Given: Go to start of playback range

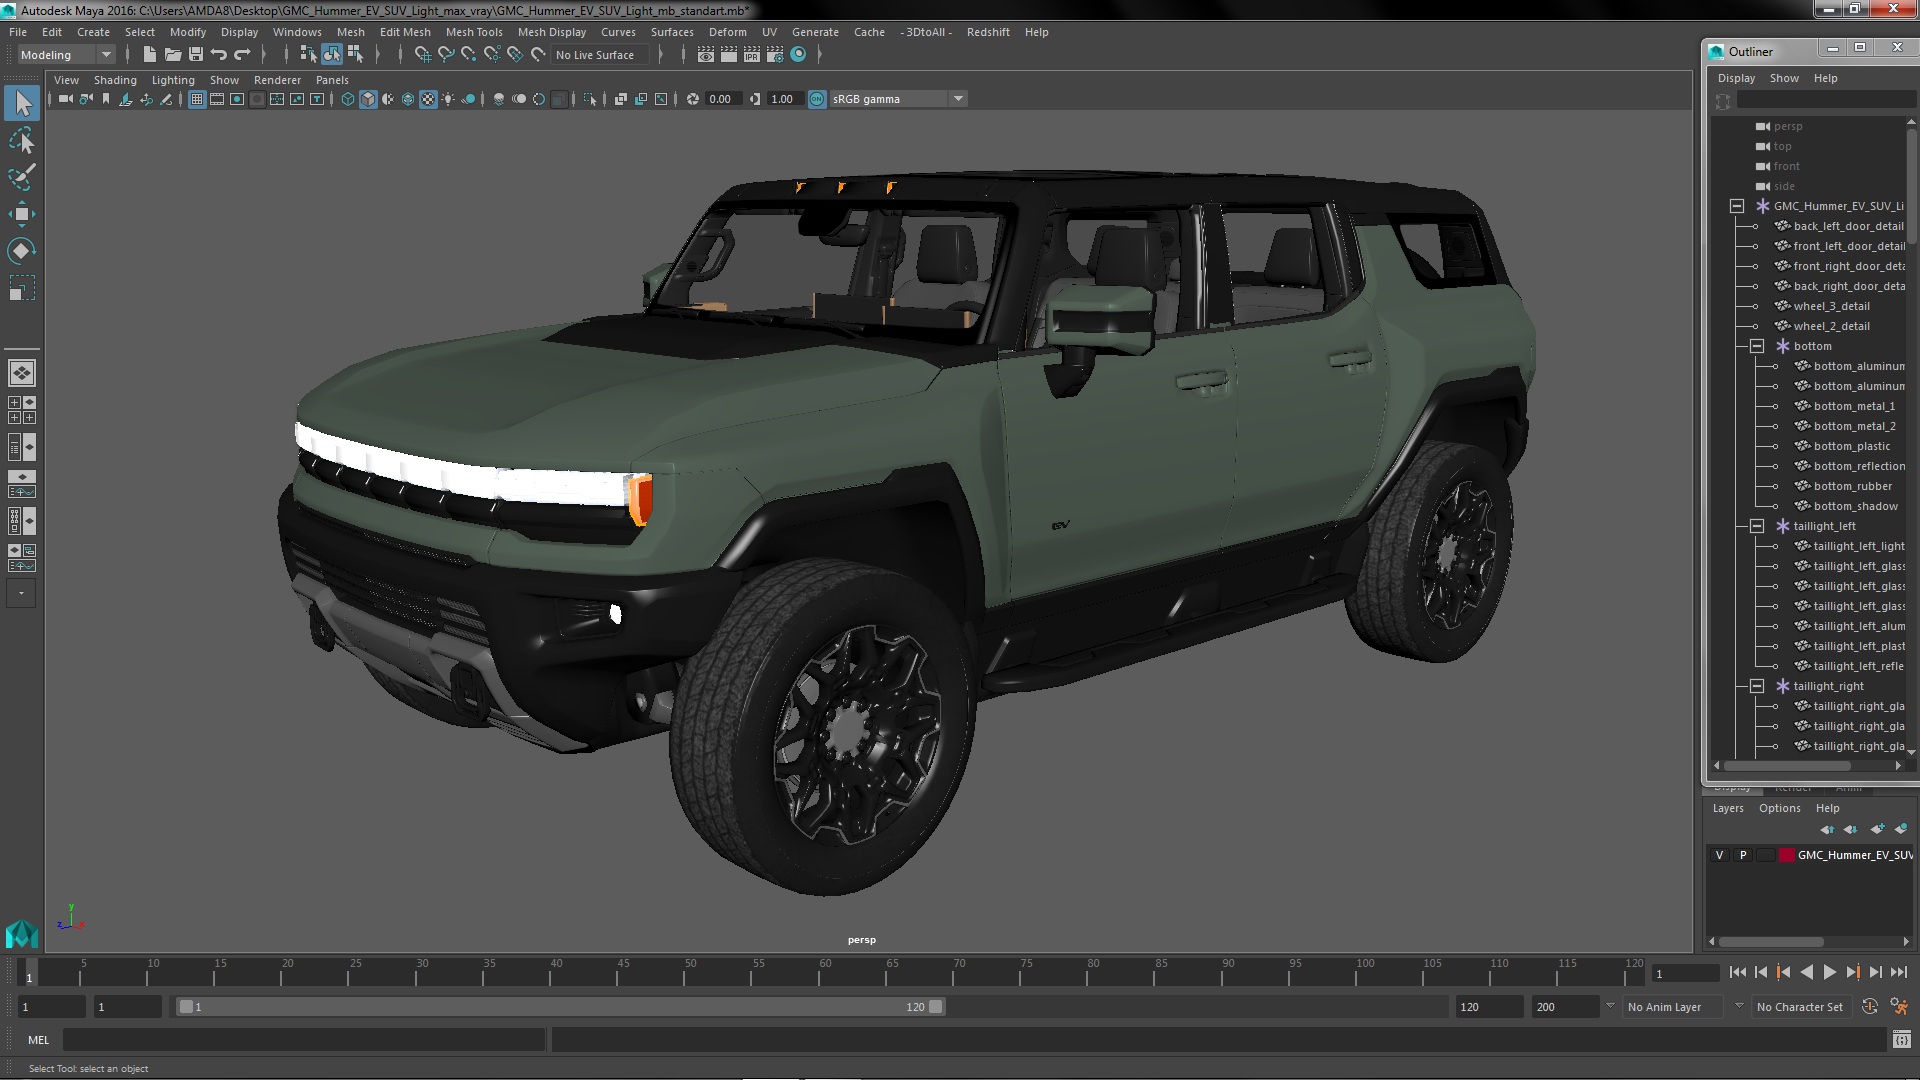Looking at the screenshot, I should click(x=1737, y=972).
